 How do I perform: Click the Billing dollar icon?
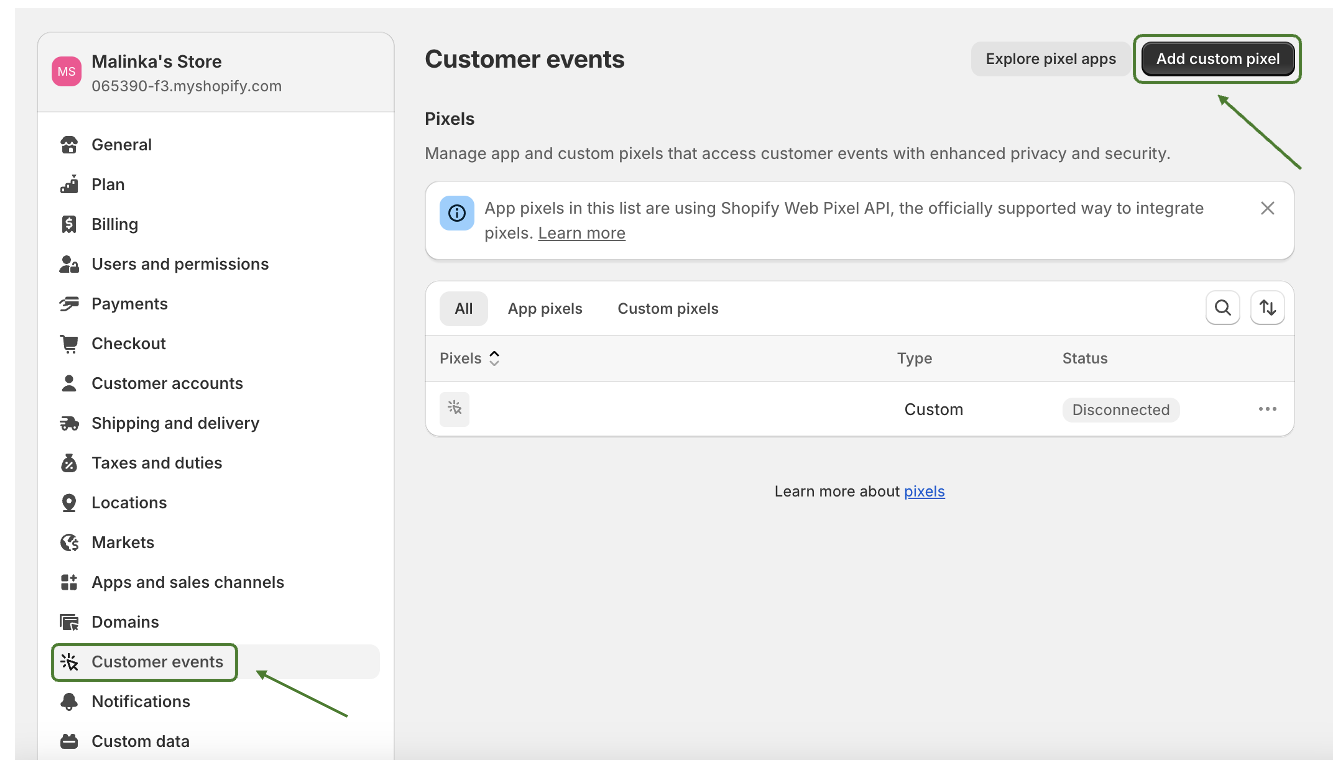click(x=69, y=225)
